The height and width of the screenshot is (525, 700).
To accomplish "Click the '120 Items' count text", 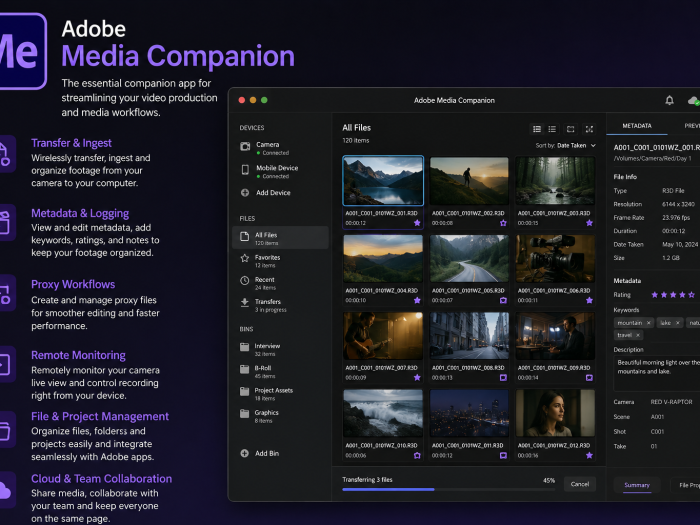I will point(355,141).
